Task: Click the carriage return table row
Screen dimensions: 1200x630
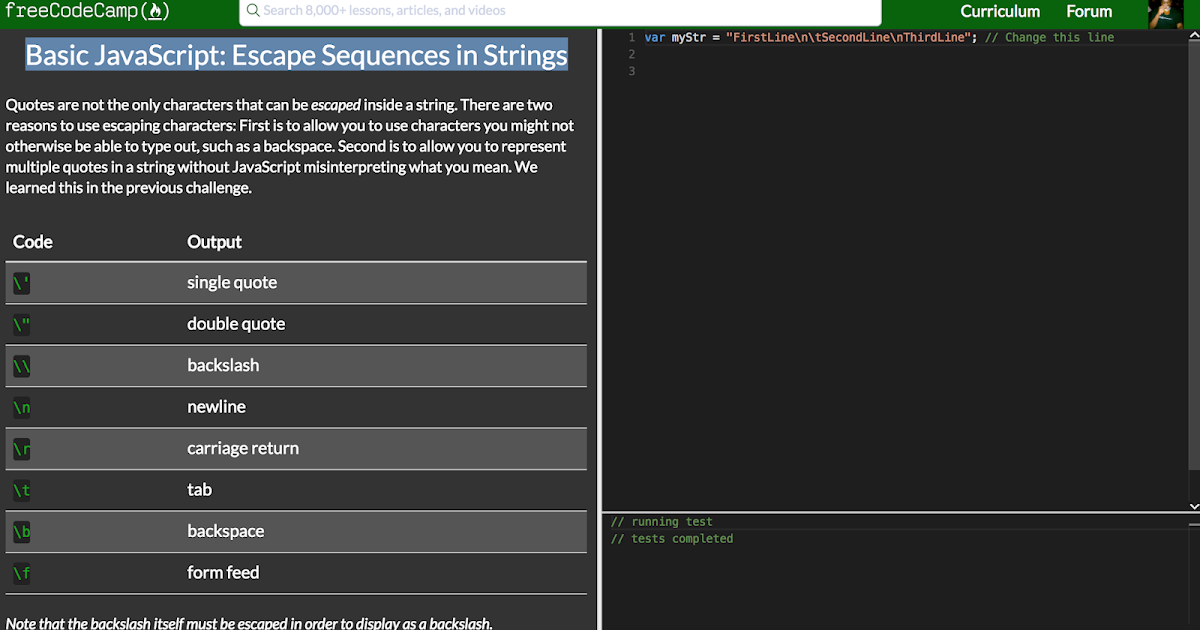Action: point(296,449)
